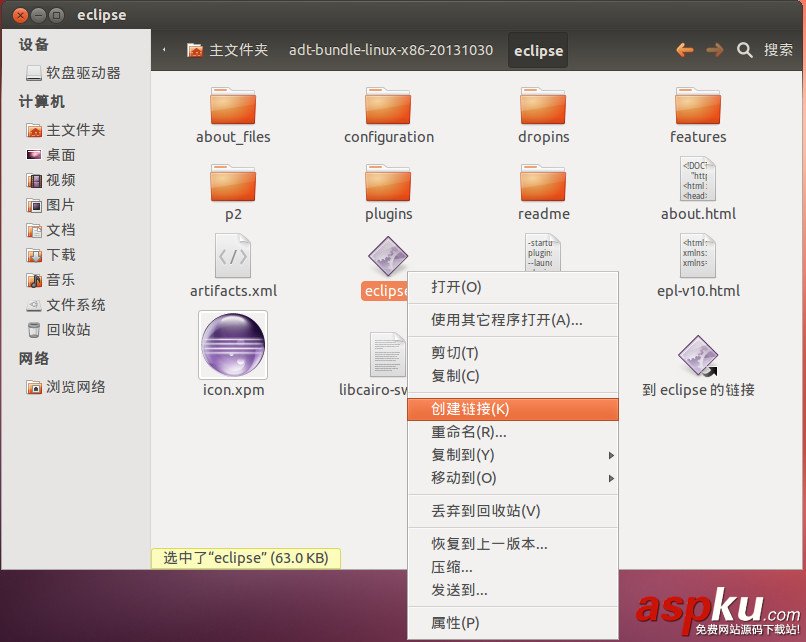Screen dimensions: 806x642
Task: Open 文档 in sidebar
Action: [x=50, y=230]
